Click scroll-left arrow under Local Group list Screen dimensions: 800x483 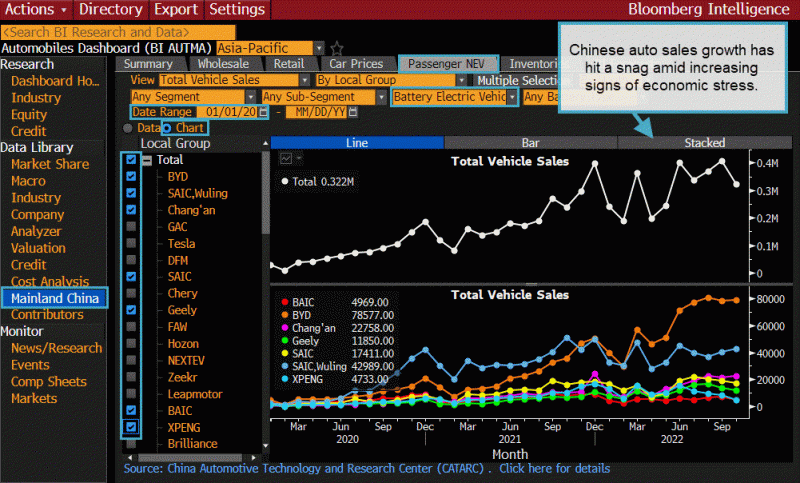point(130,457)
